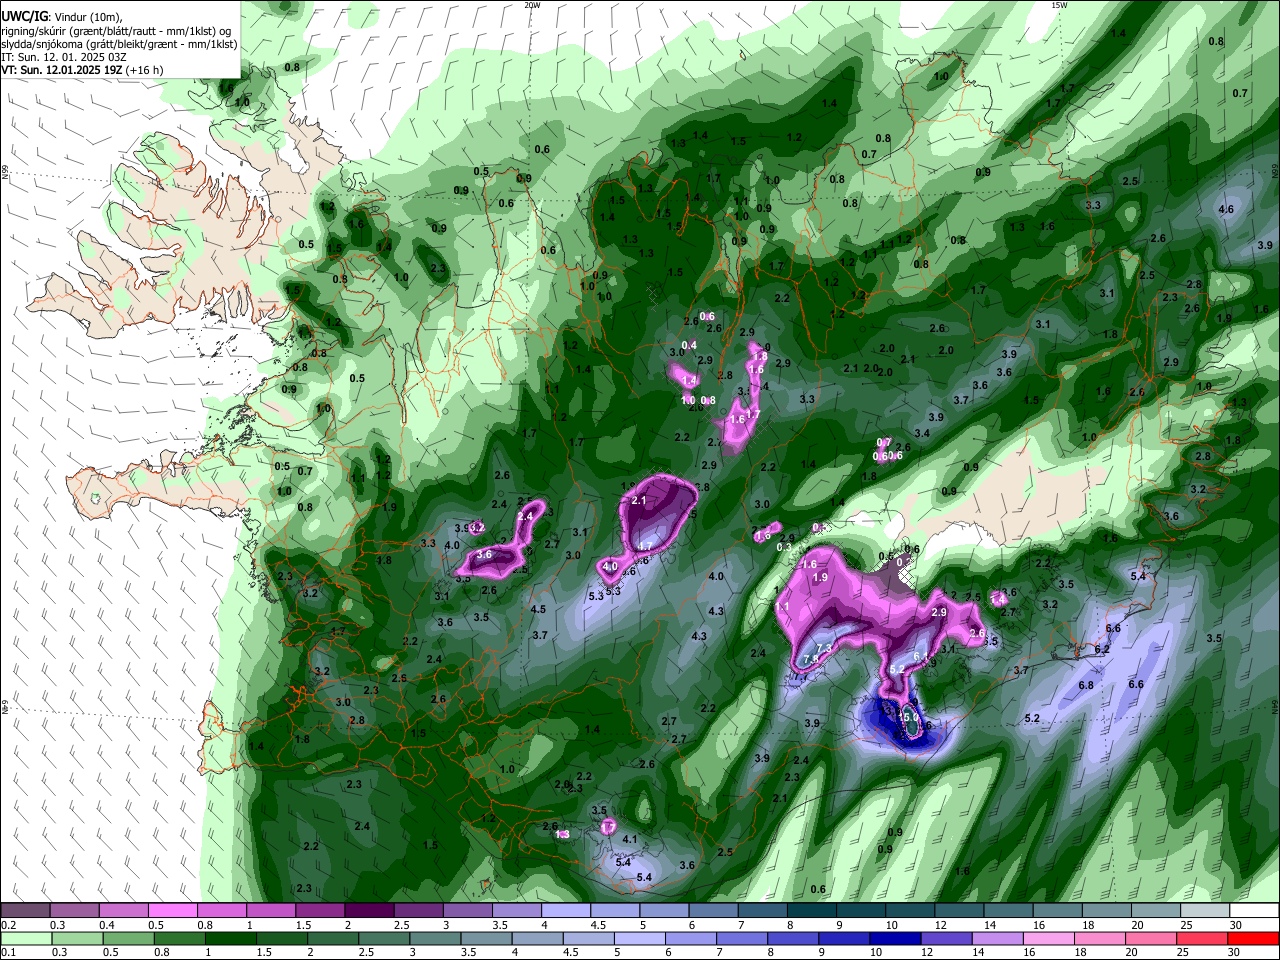The height and width of the screenshot is (960, 1280).
Task: Select the darkest purple 2 snow-scale swatch
Action: [x=368, y=910]
